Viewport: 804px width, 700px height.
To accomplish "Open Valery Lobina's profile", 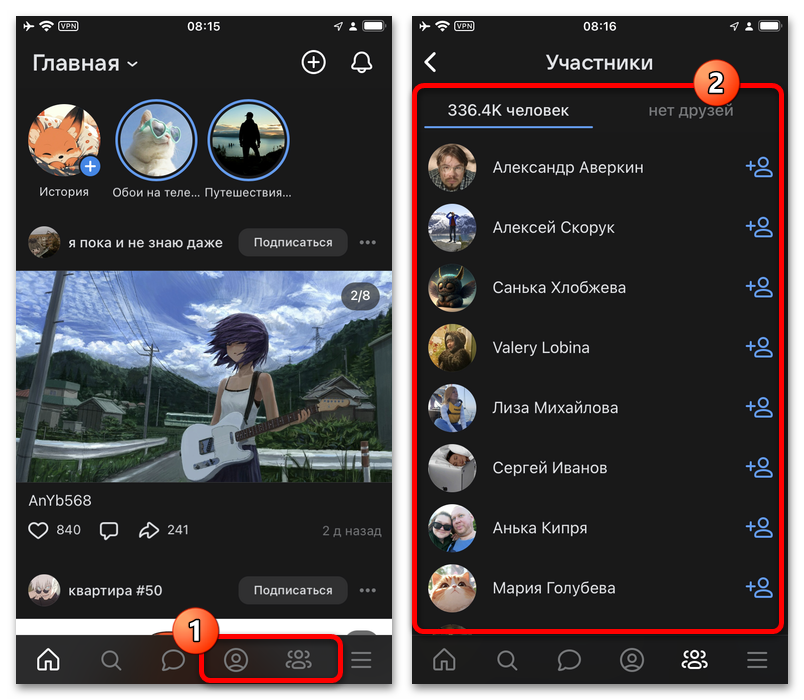I will tap(541, 348).
